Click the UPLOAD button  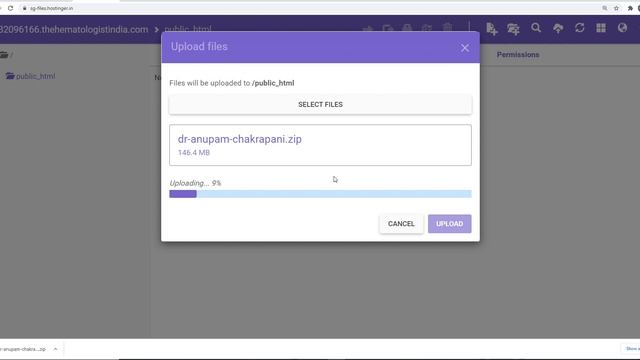(449, 224)
